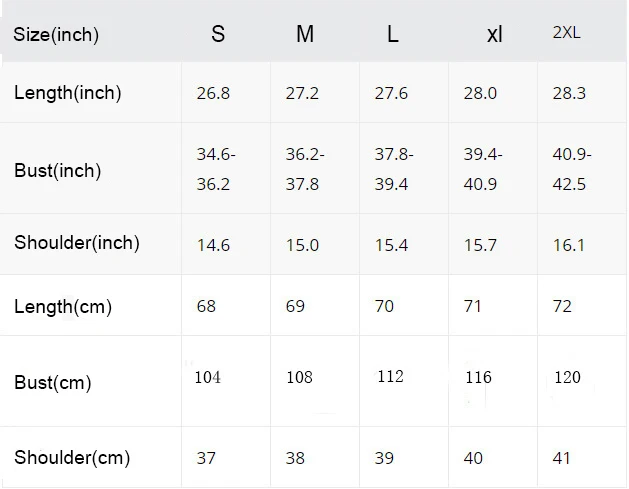Screen dimensions: 629x489
Task: Select the 37 shoulder cm value
Action: click(x=206, y=458)
